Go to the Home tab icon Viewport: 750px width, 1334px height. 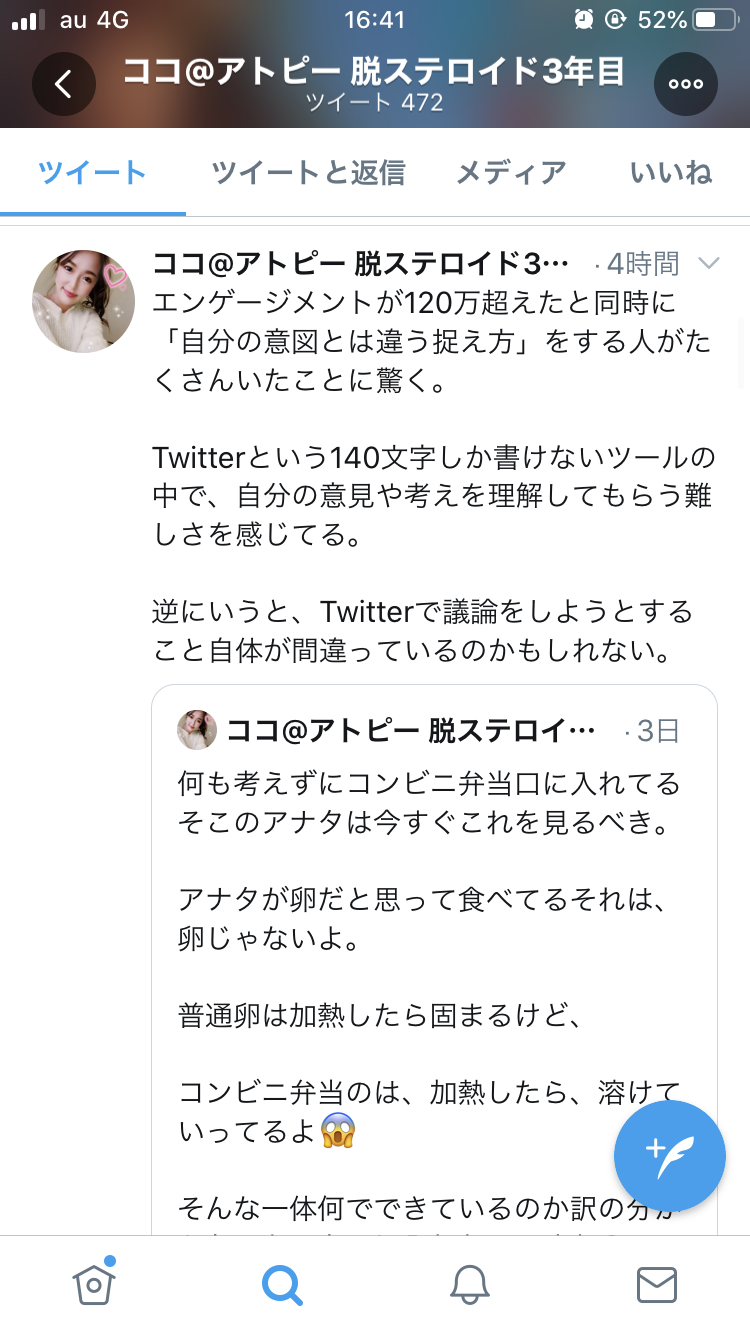[93, 1283]
